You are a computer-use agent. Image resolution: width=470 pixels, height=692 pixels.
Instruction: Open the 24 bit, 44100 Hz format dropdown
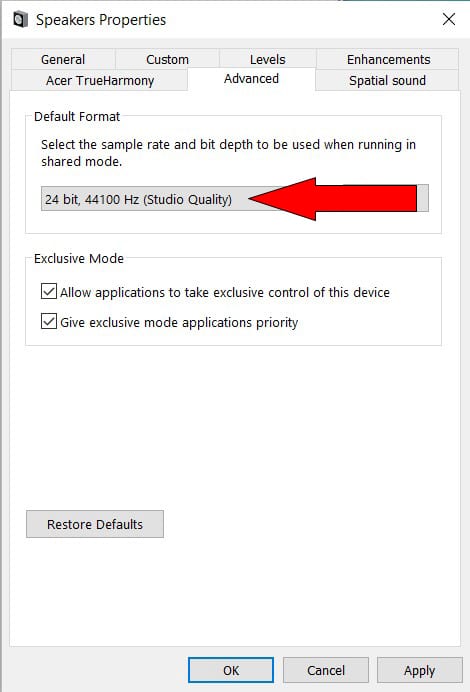pyautogui.click(x=234, y=199)
